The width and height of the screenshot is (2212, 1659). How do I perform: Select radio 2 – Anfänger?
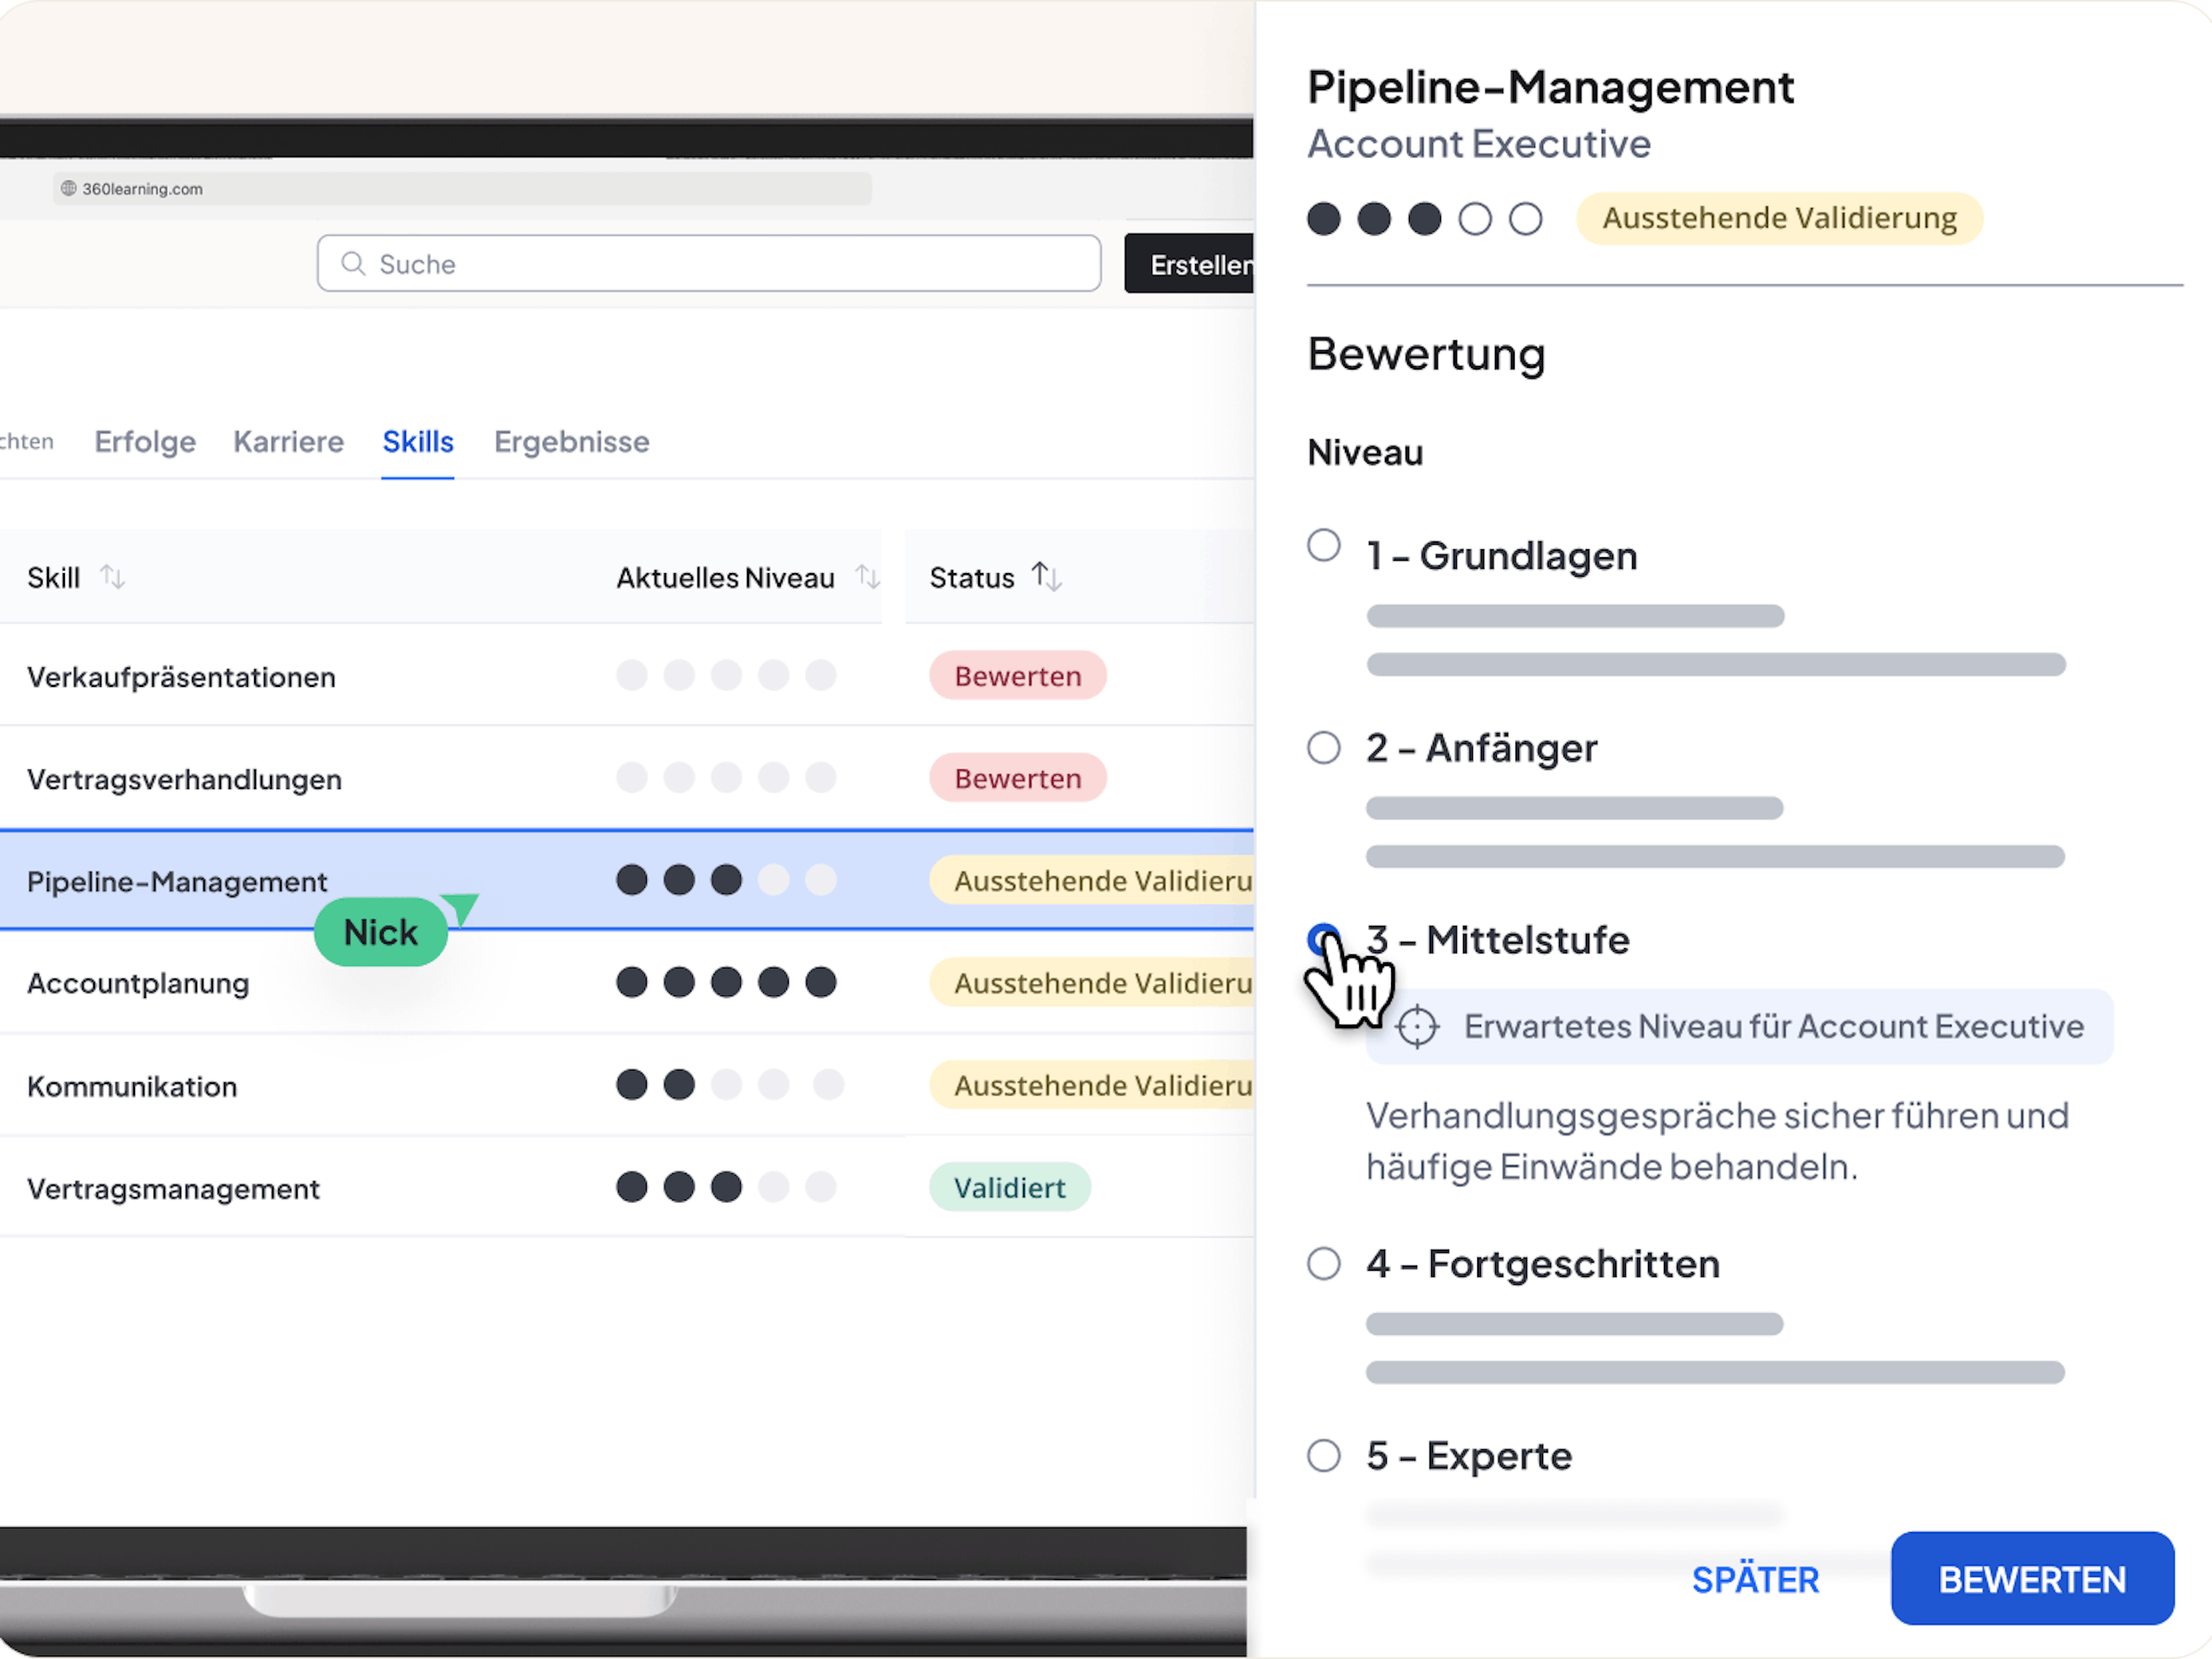point(1323,748)
